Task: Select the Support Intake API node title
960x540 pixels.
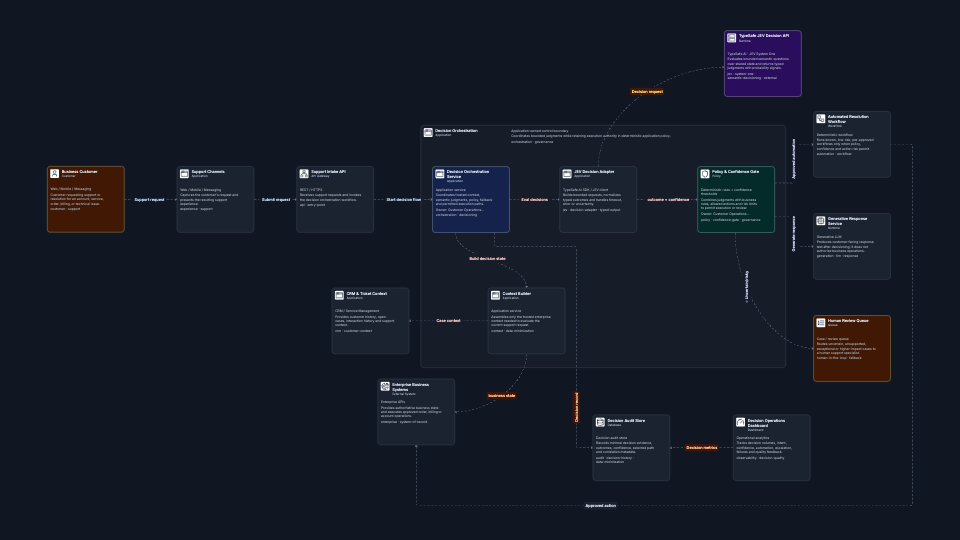Action: (328, 171)
